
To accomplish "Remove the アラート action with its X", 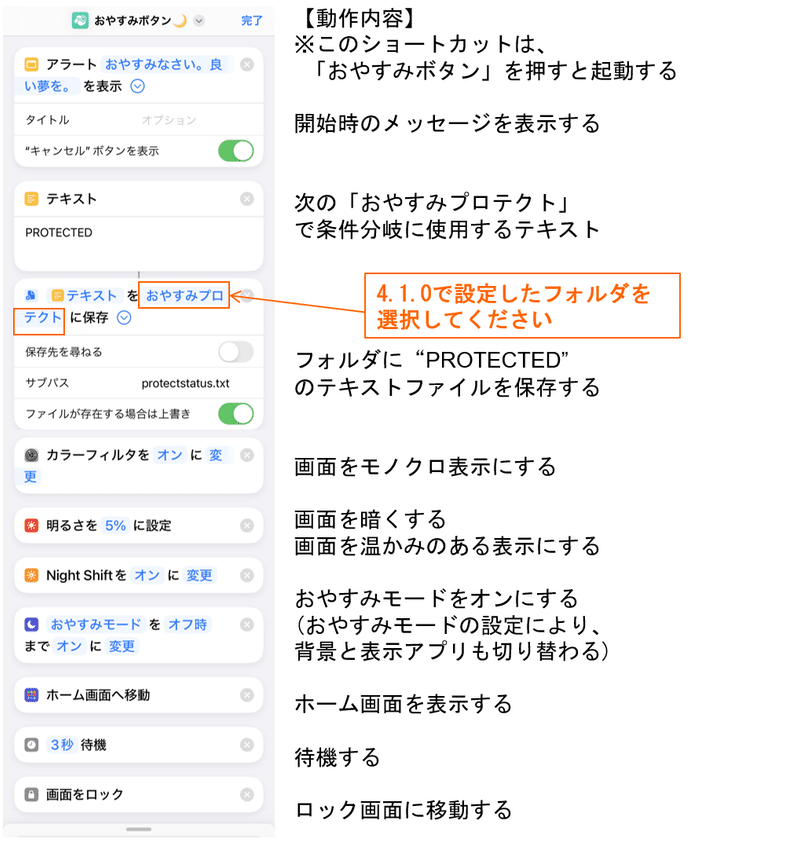I will 247,65.
